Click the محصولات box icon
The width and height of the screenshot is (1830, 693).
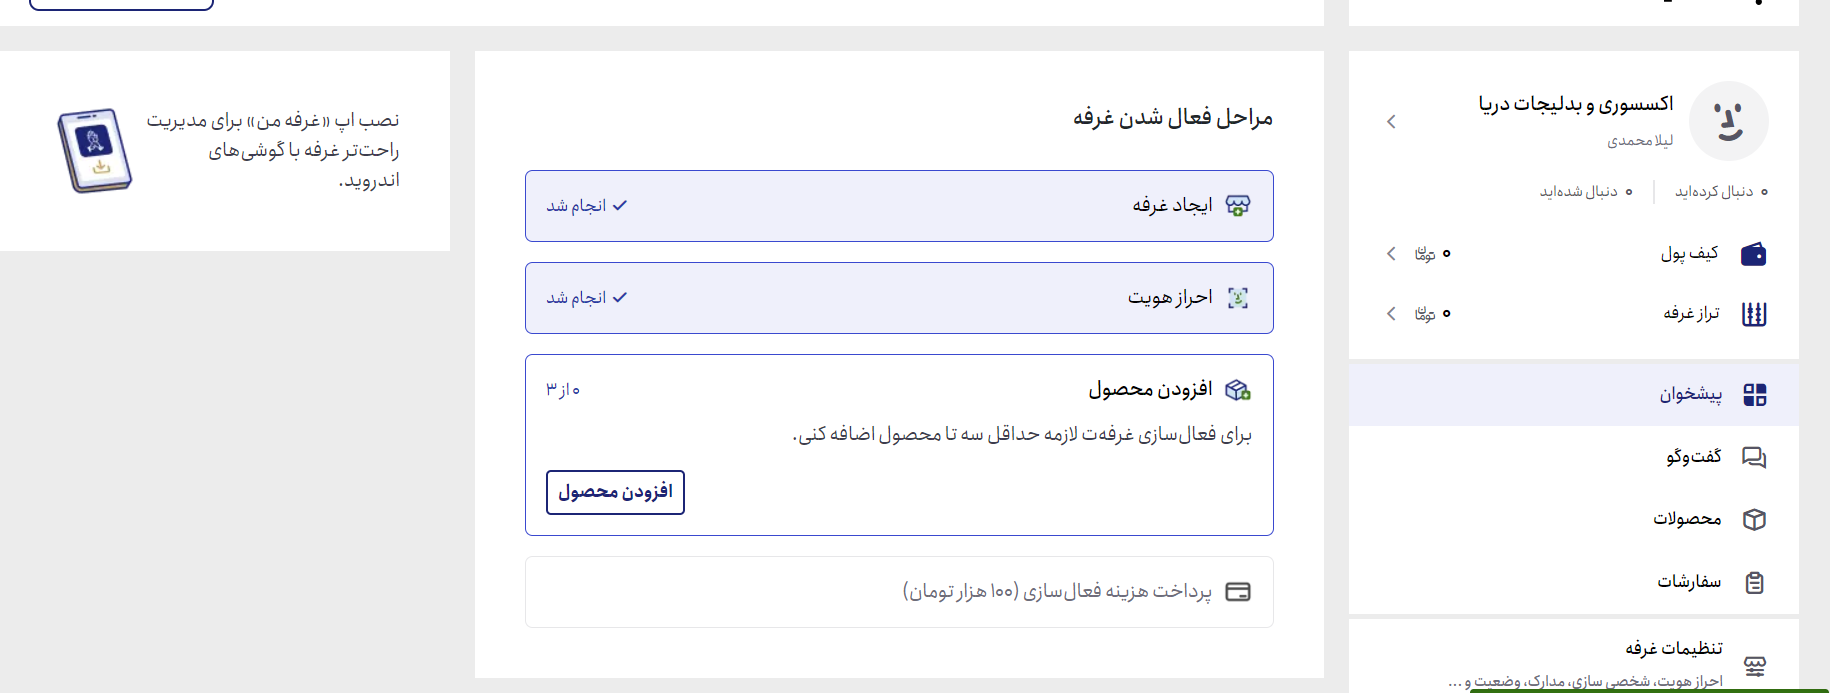tap(1754, 519)
